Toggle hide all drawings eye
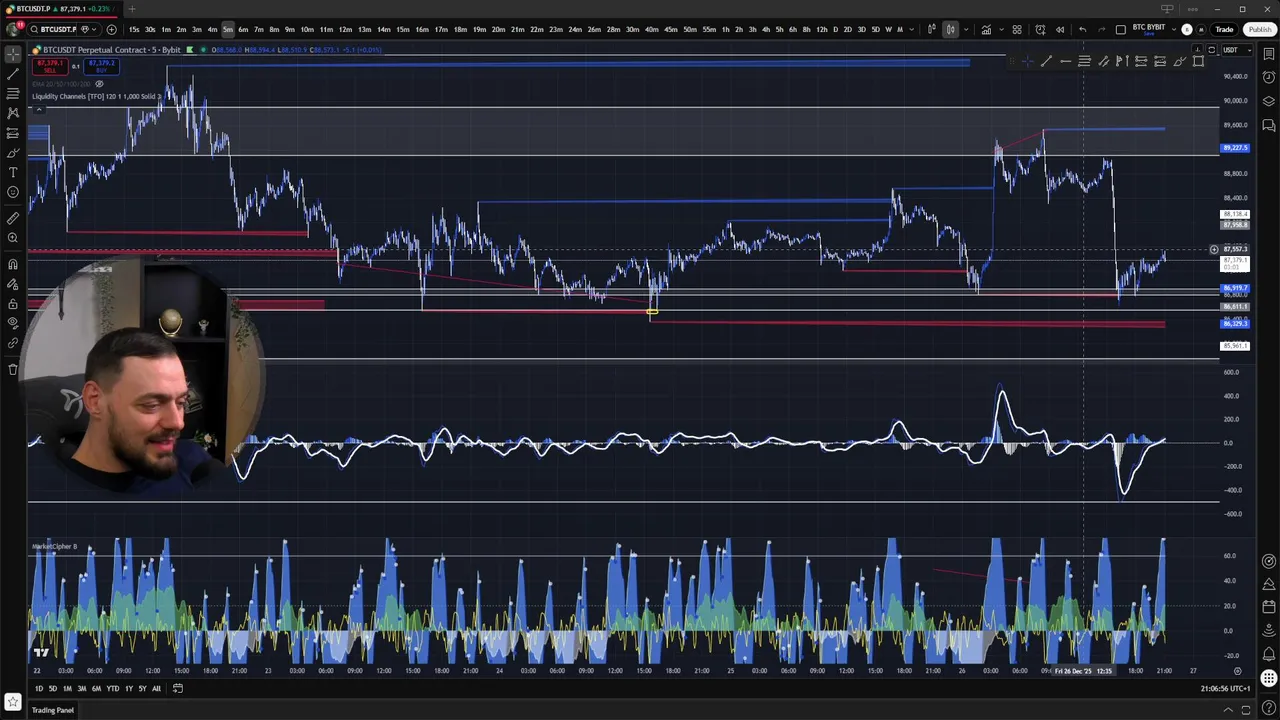This screenshot has height=720, width=1280. click(x=13, y=323)
